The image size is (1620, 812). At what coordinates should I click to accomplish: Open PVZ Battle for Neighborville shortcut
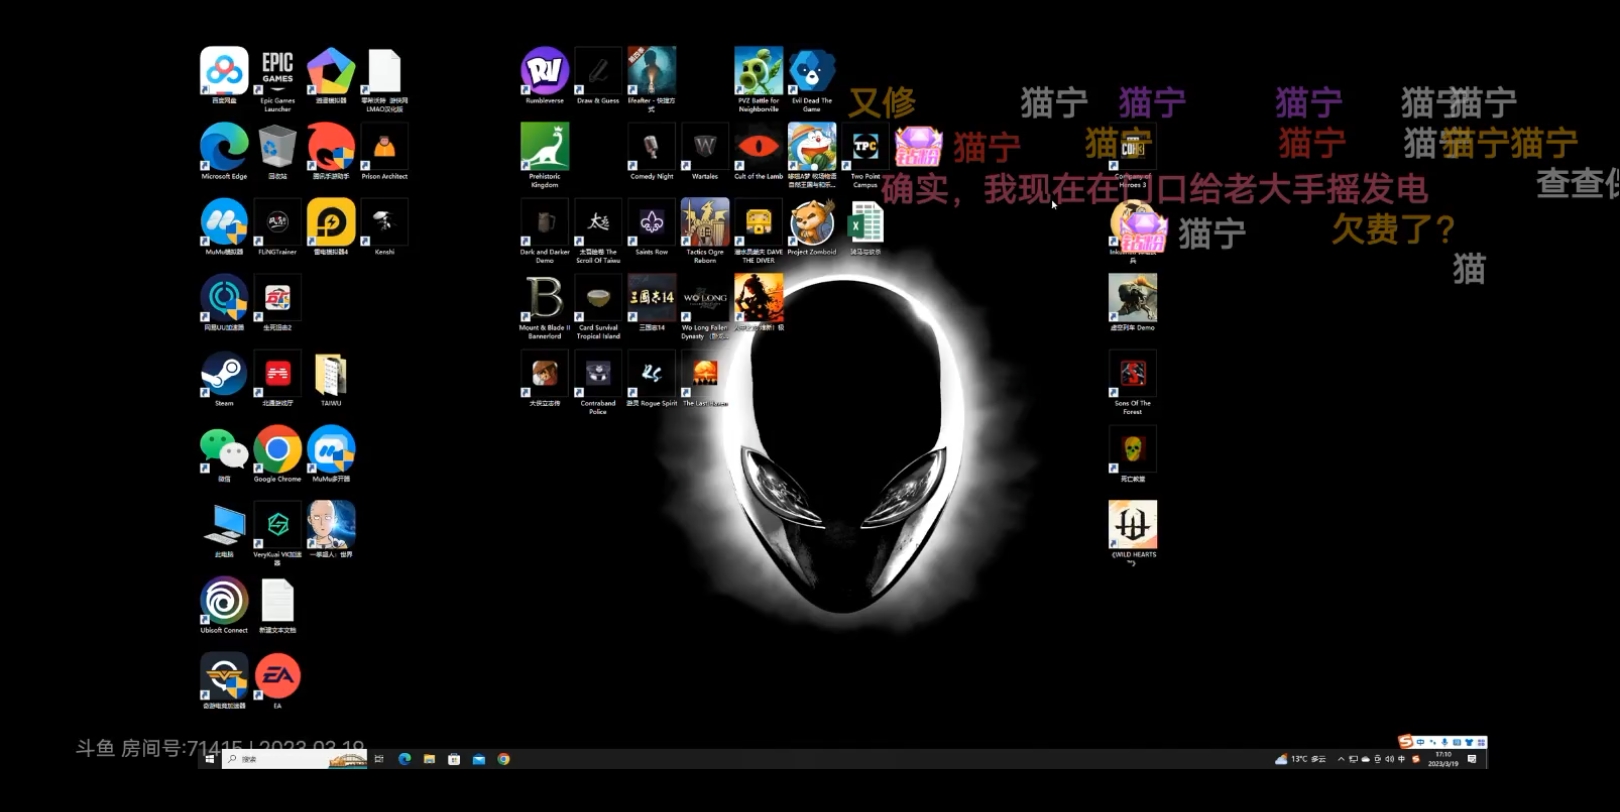(759, 79)
